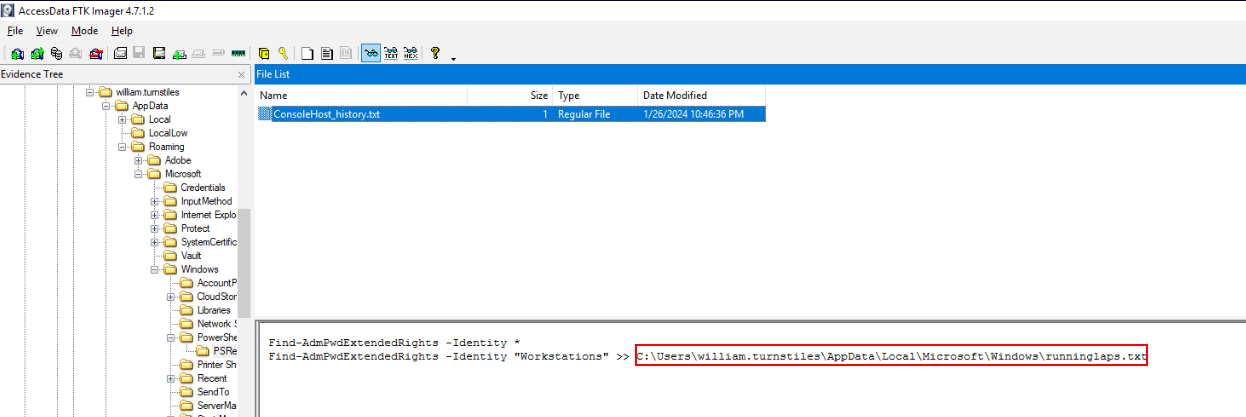Open the View menu

(x=47, y=31)
